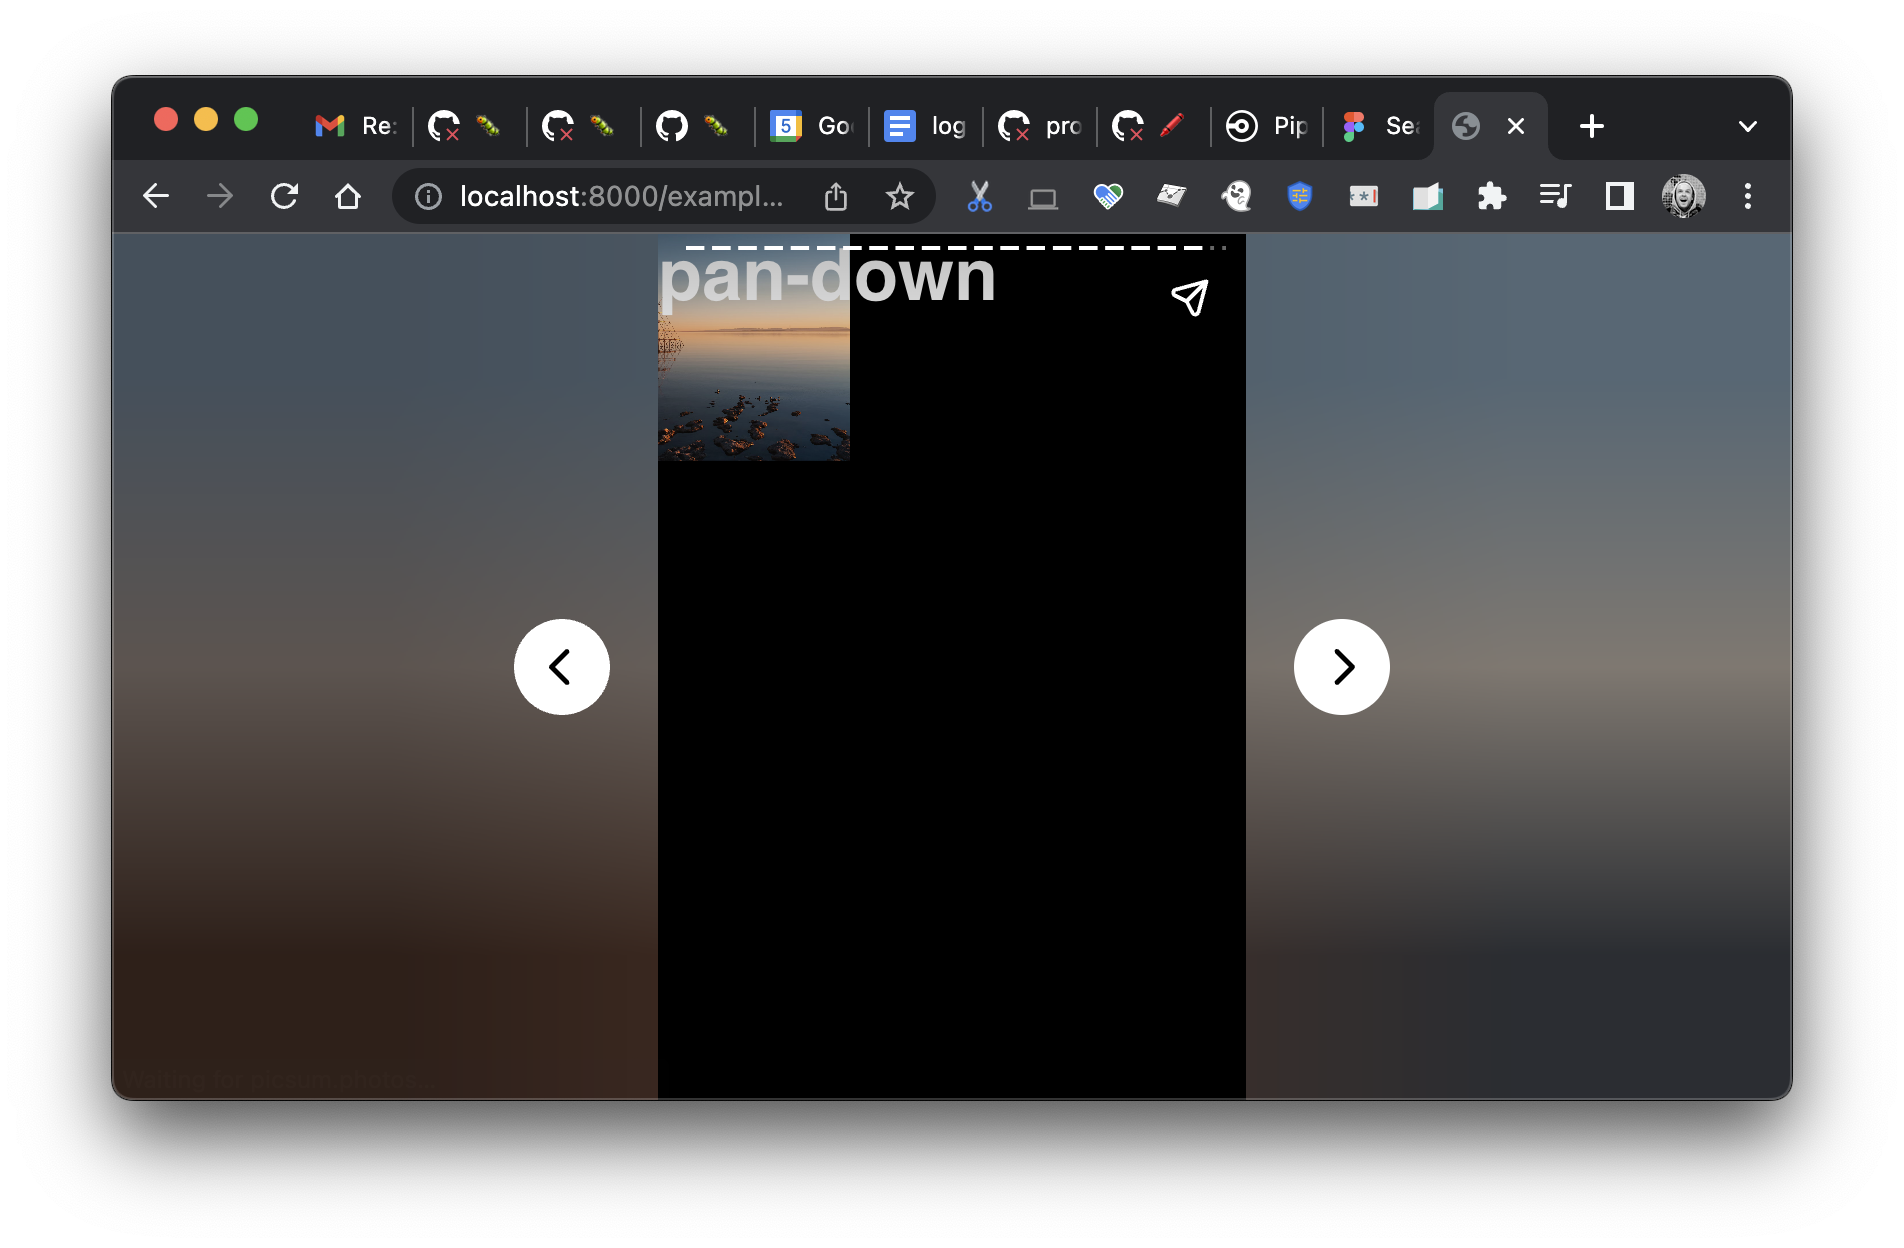Switch to the Gmail Re: tab
This screenshot has height=1248, width=1904.
[x=355, y=126]
